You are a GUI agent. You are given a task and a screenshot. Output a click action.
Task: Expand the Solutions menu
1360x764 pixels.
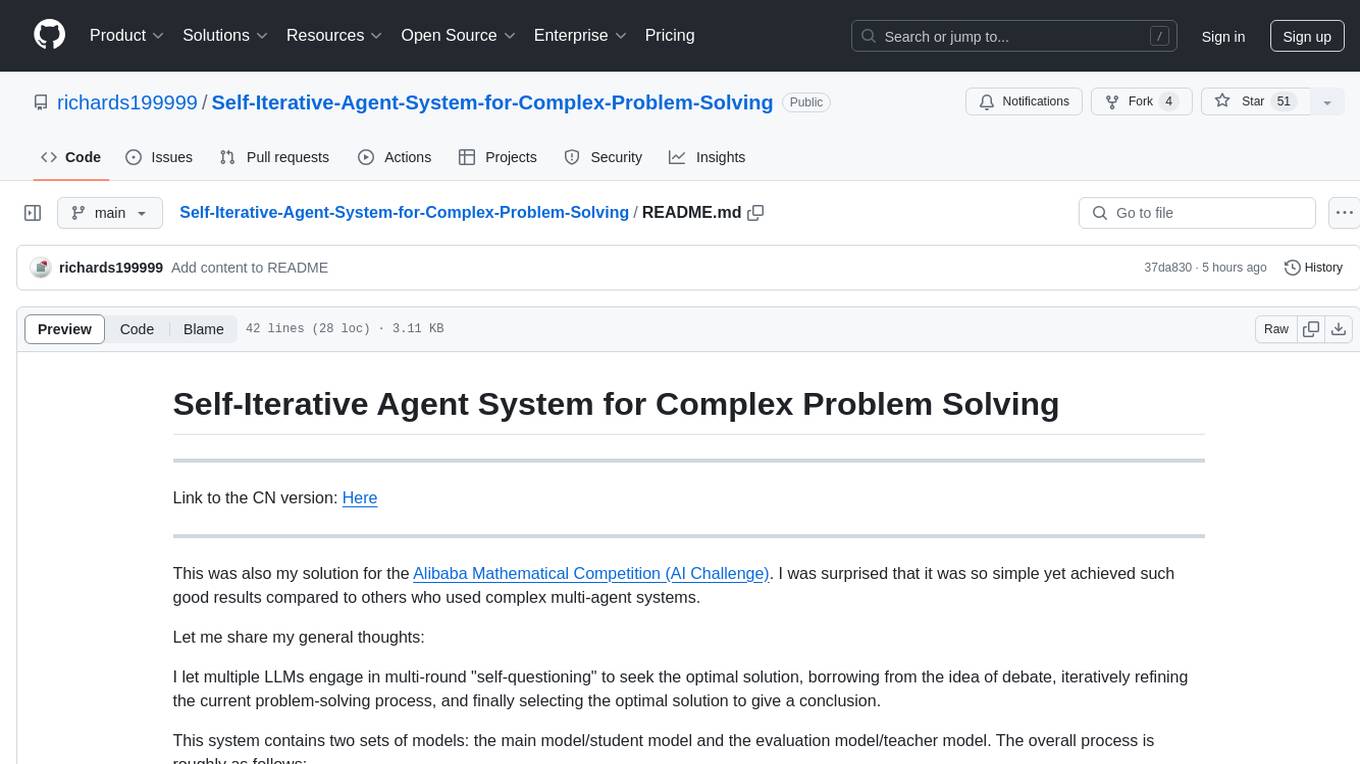tap(225, 35)
